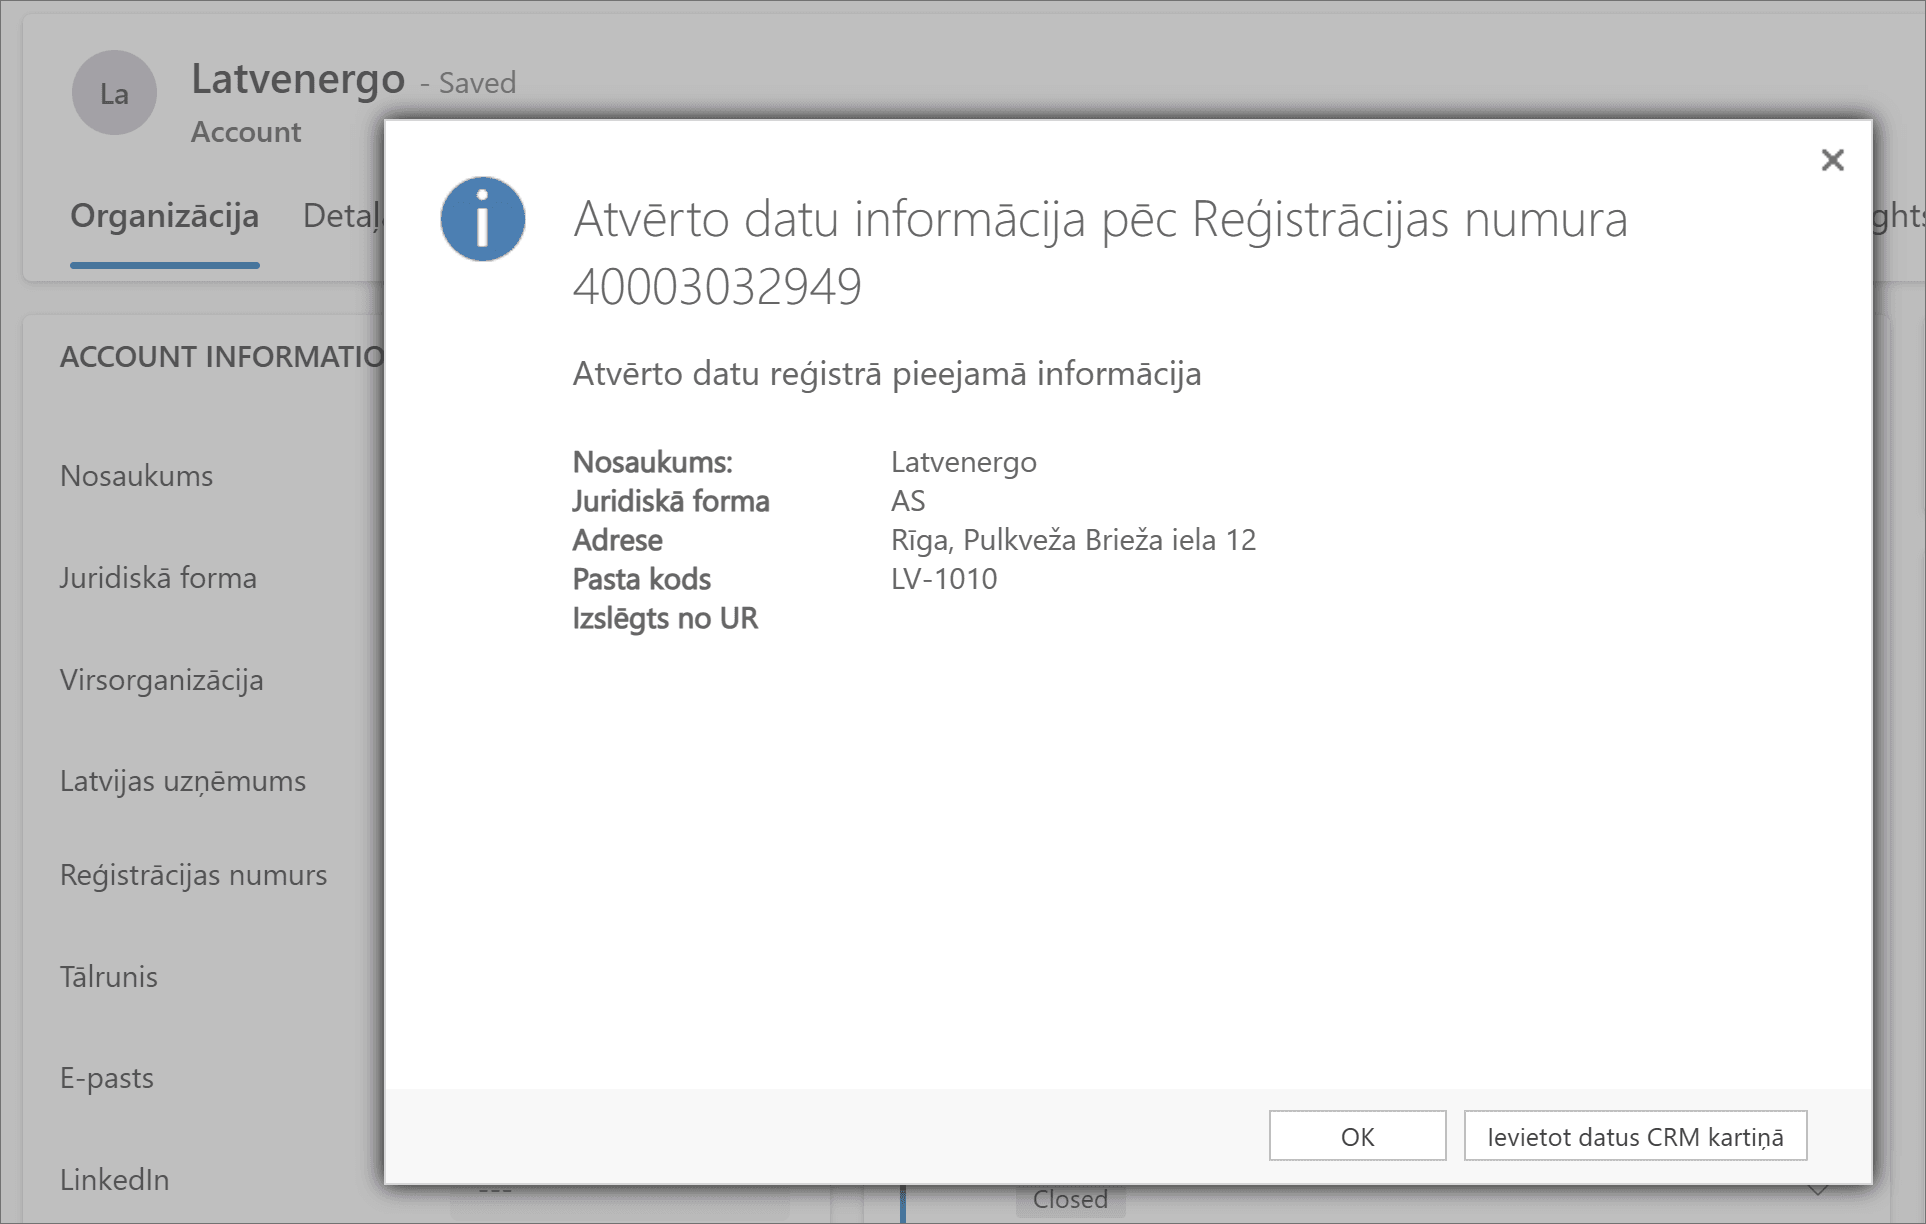Click the Nosaukums field label in the form
The image size is (1926, 1224).
(x=136, y=476)
